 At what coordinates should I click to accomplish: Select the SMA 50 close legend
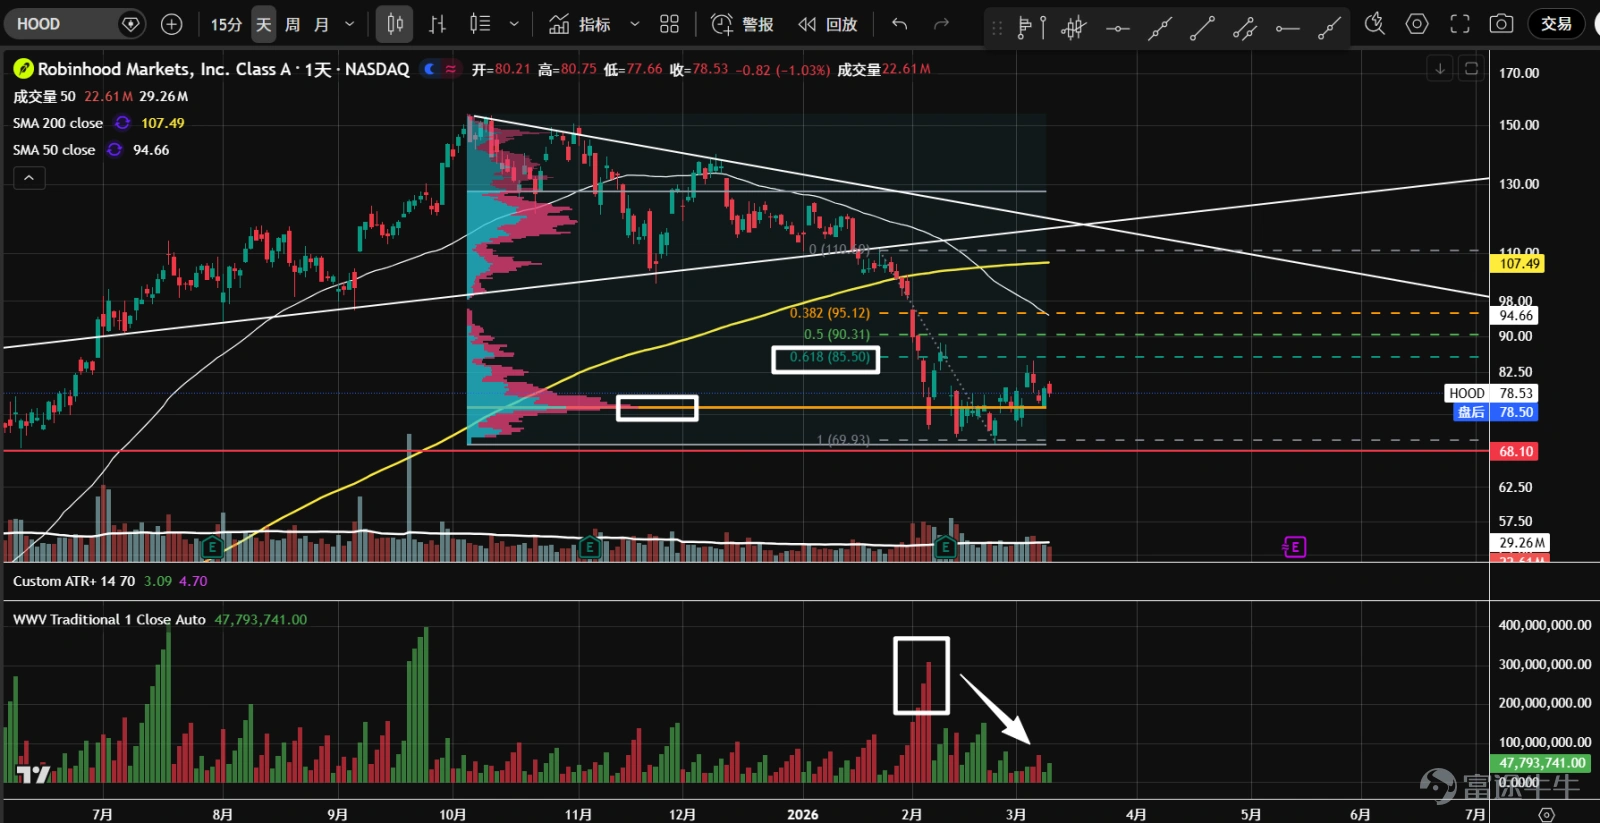click(x=54, y=150)
